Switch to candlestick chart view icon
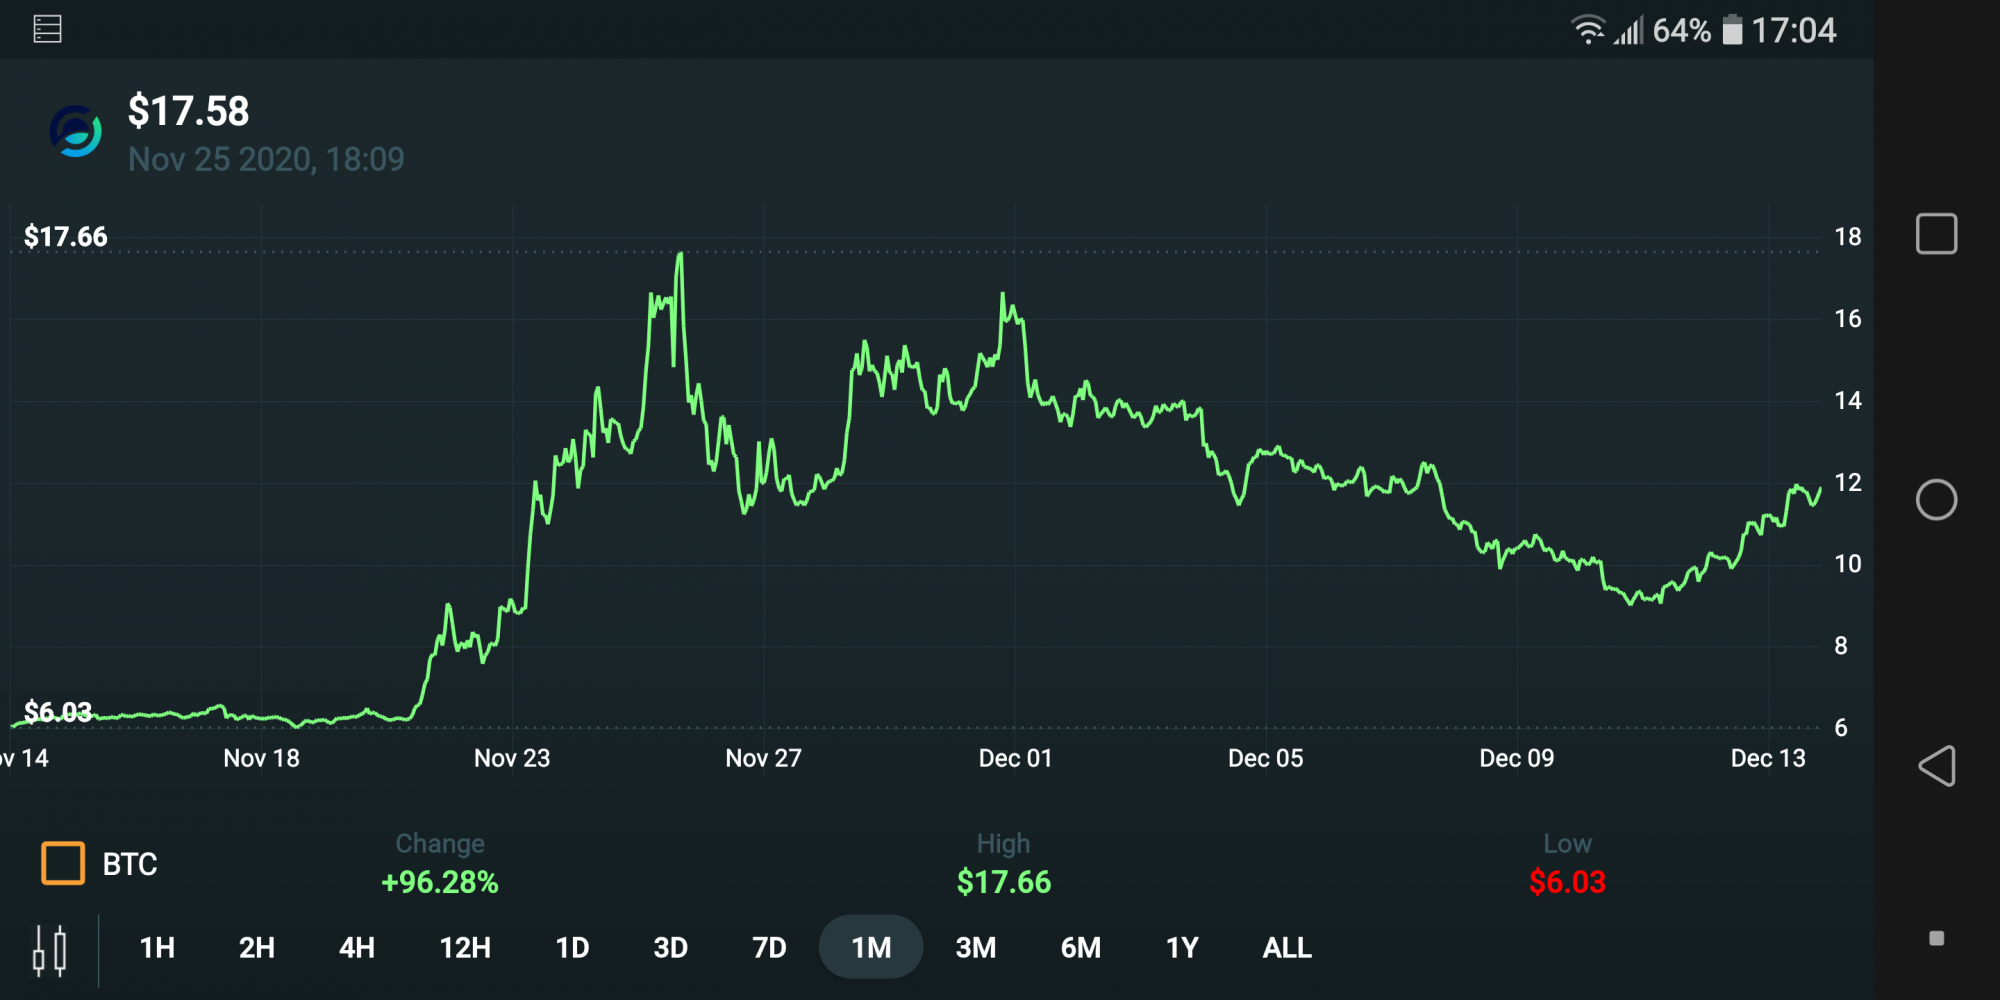 tap(49, 950)
